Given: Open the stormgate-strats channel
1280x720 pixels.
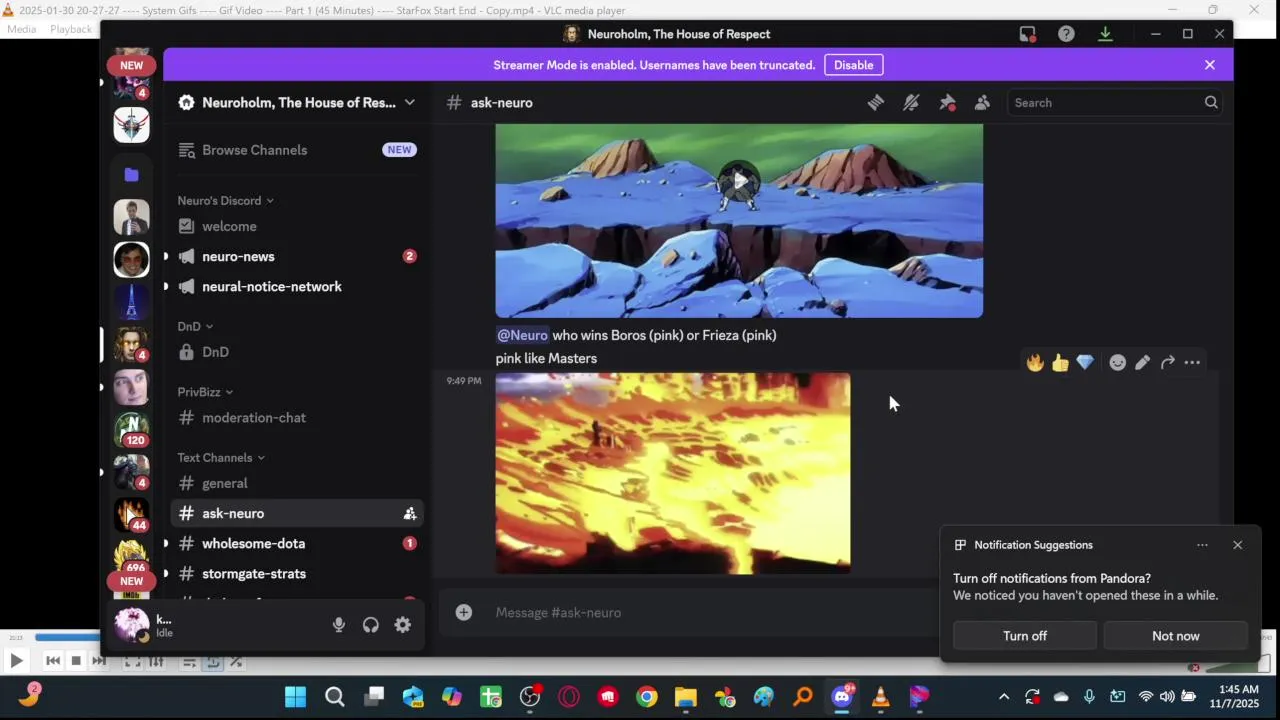Looking at the screenshot, I should click(x=296, y=573).
